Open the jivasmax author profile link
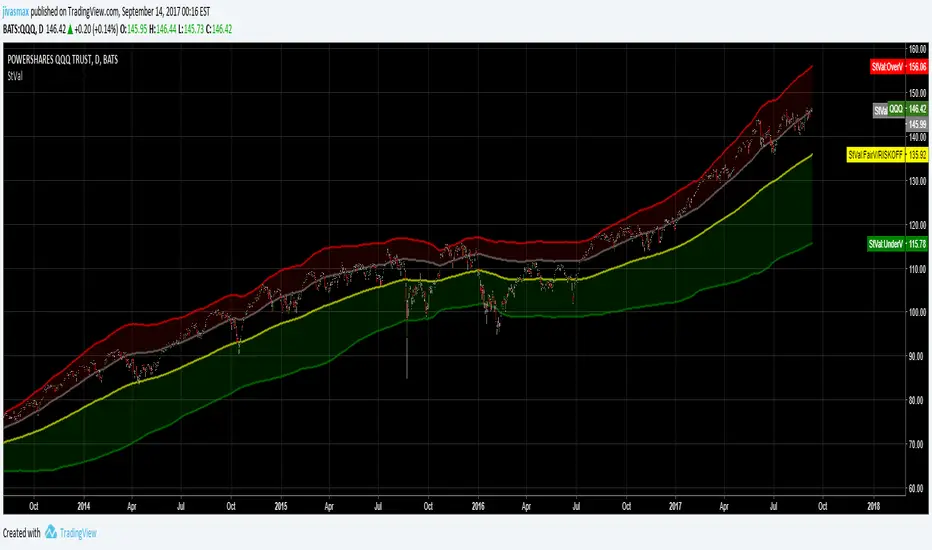 point(15,11)
